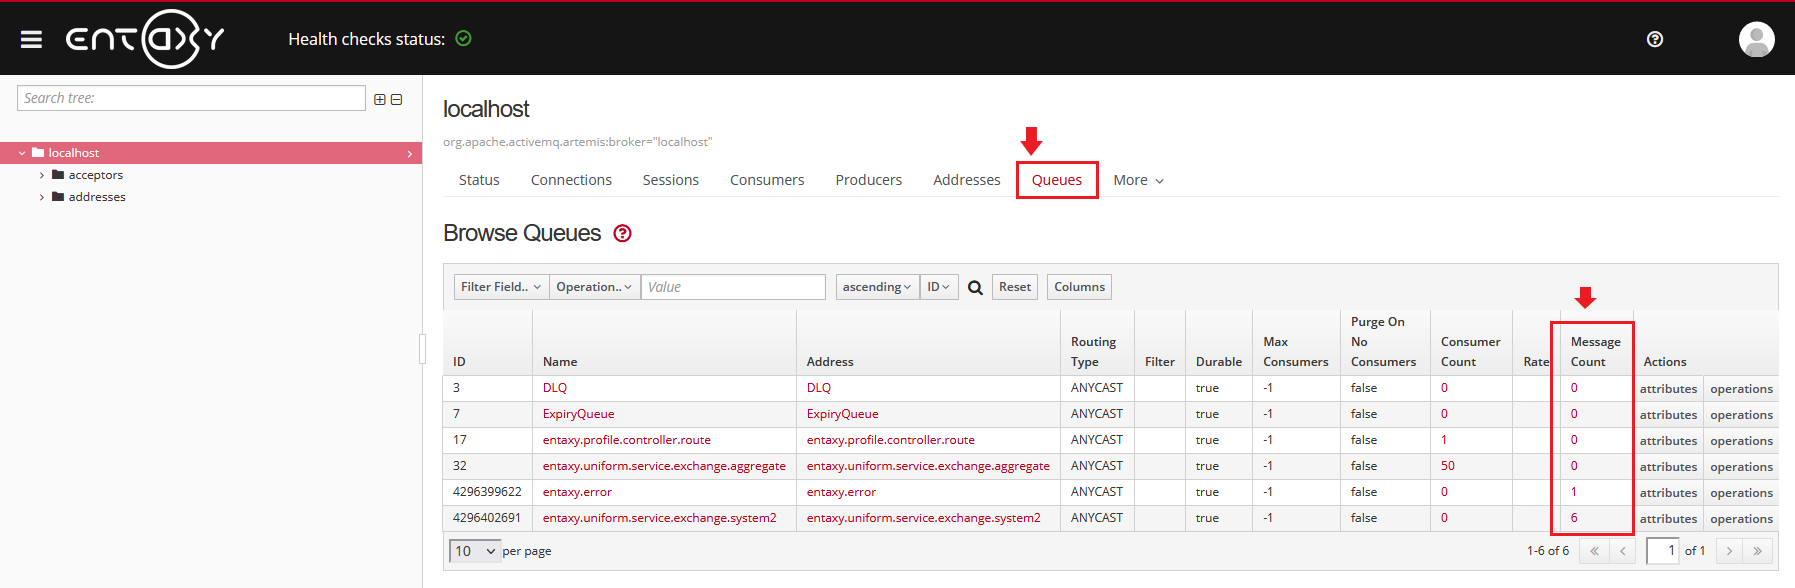Expand the addresses tree folder
The image size is (1795, 588).
click(42, 197)
